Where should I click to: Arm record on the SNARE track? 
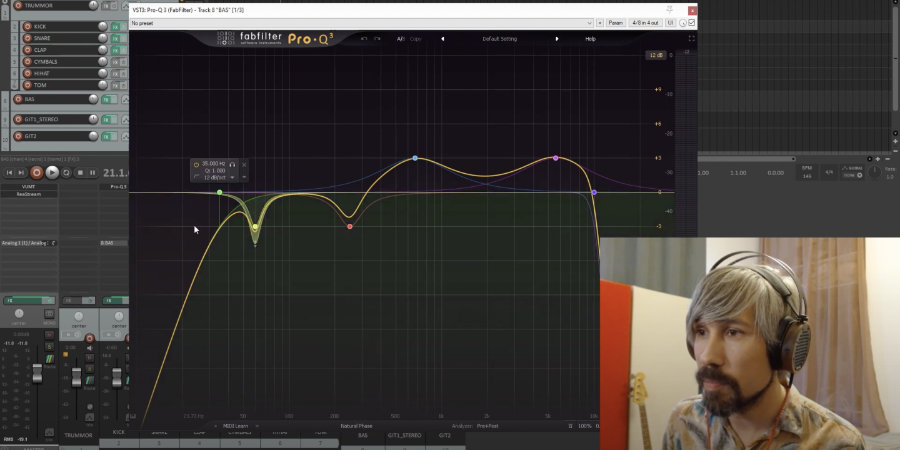(27, 38)
